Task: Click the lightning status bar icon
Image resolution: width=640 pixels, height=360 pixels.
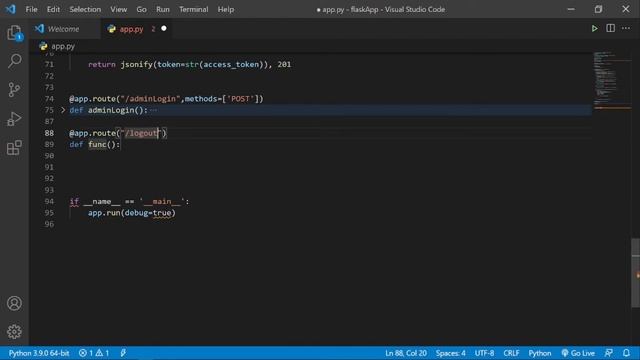Action: pos(123,353)
